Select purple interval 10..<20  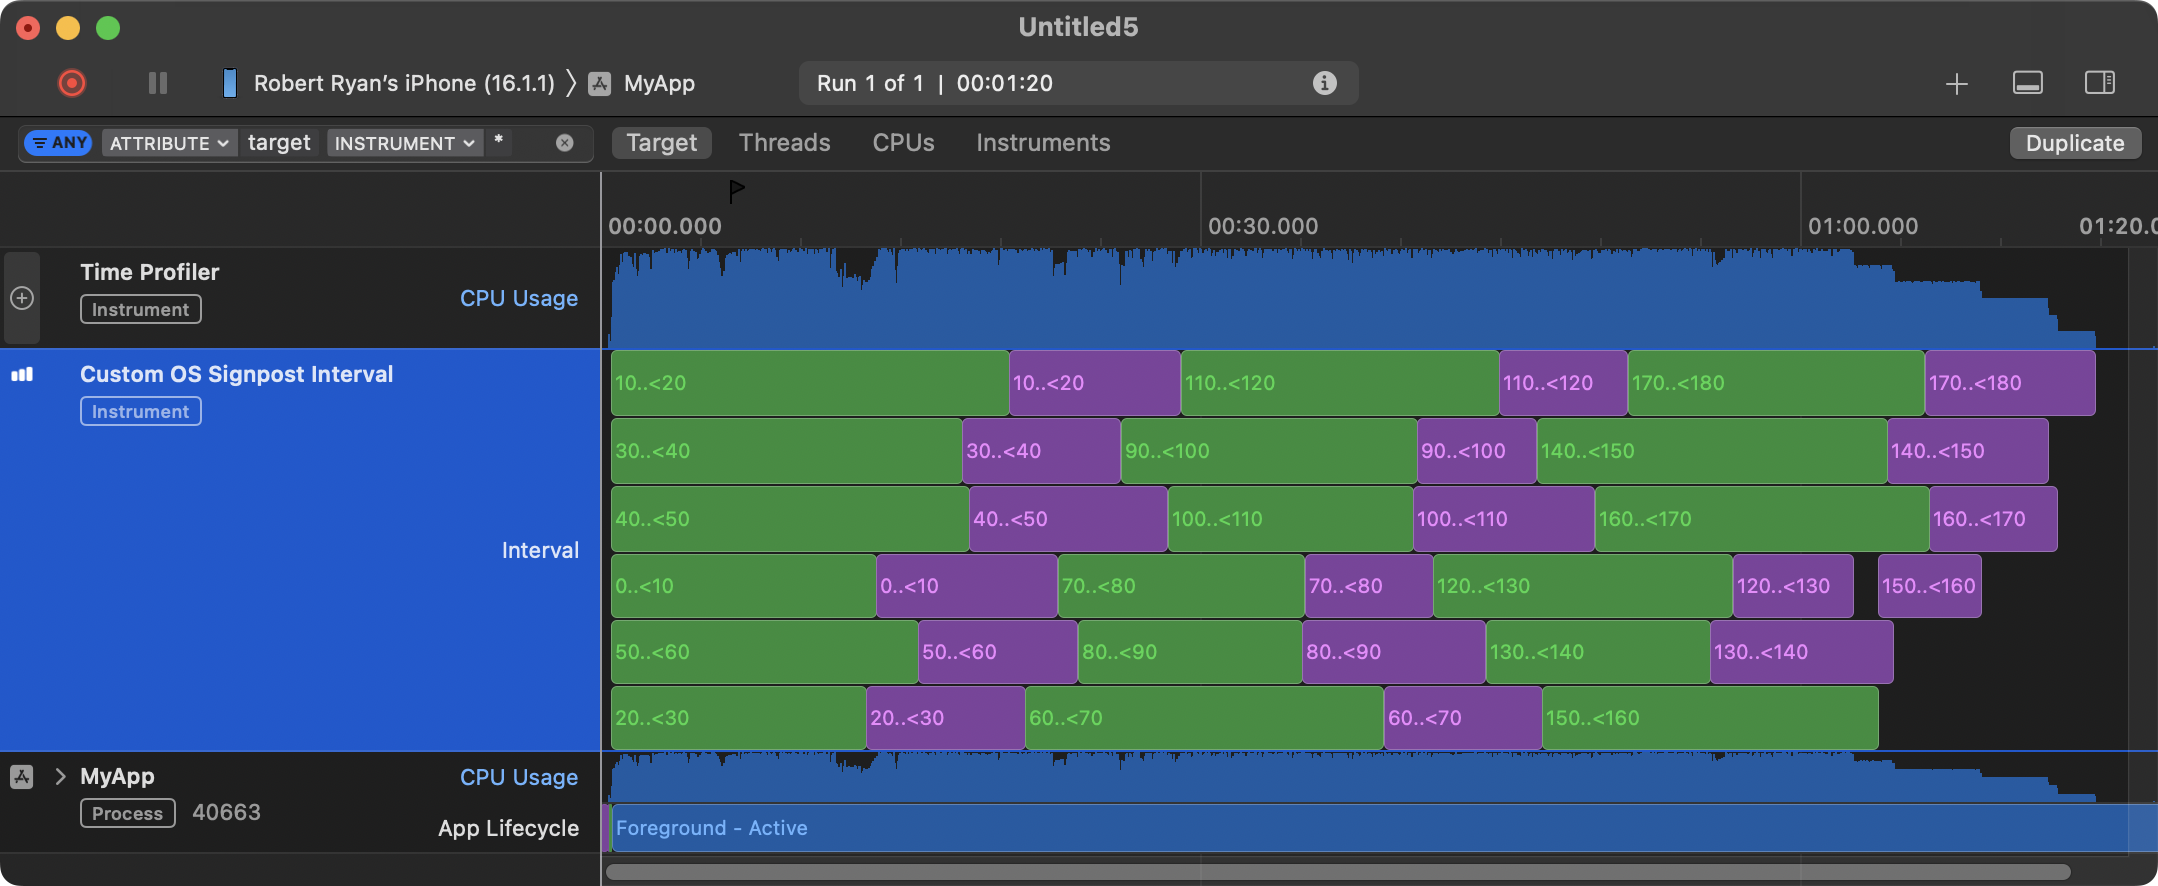pos(1095,383)
